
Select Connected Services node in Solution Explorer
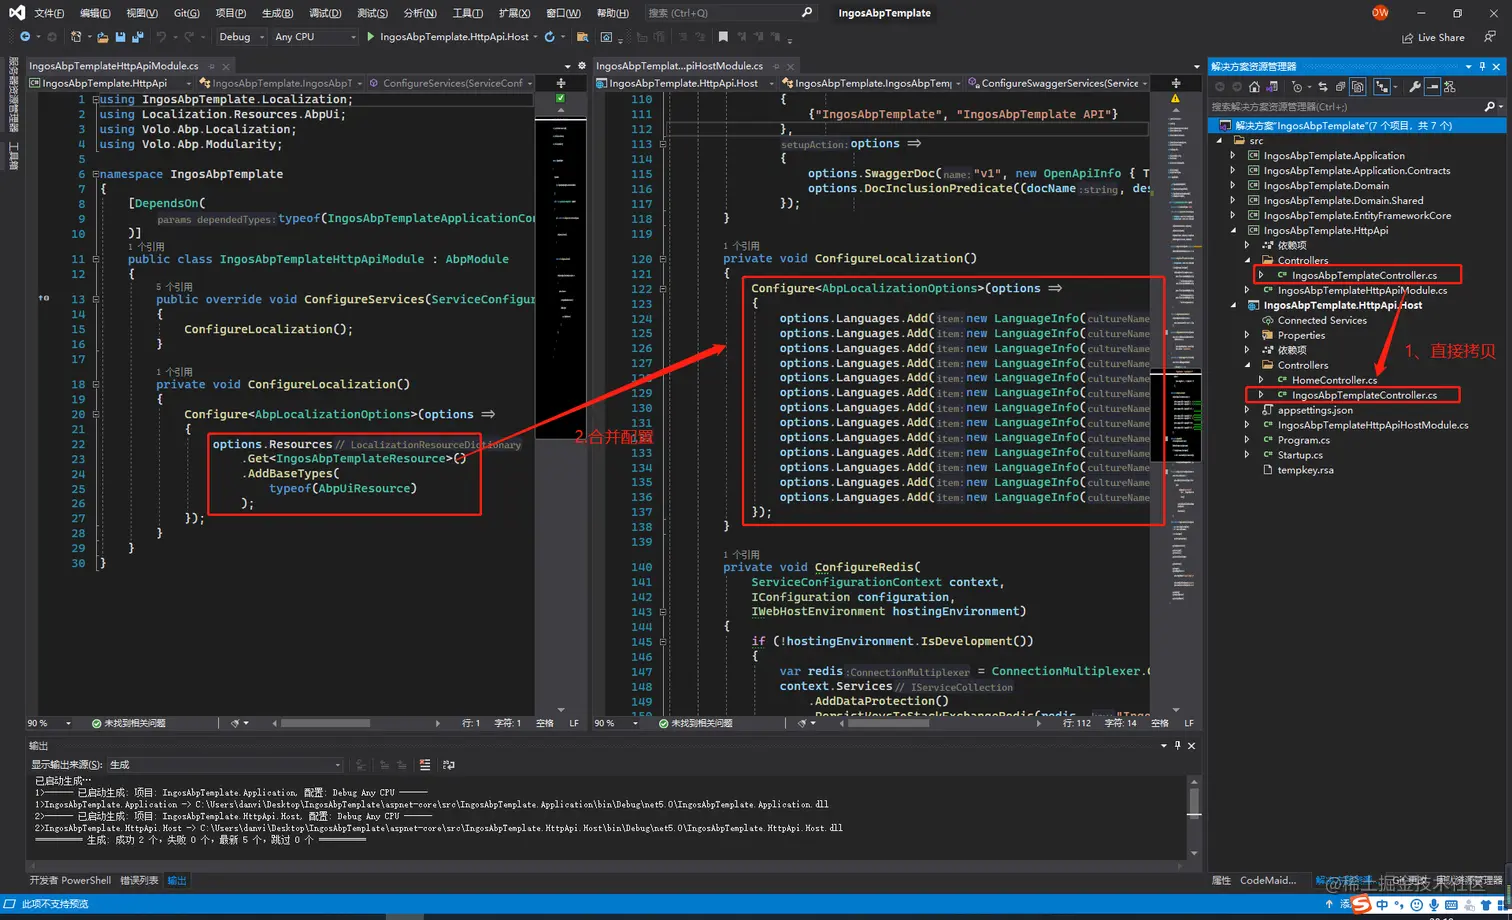[1322, 321]
